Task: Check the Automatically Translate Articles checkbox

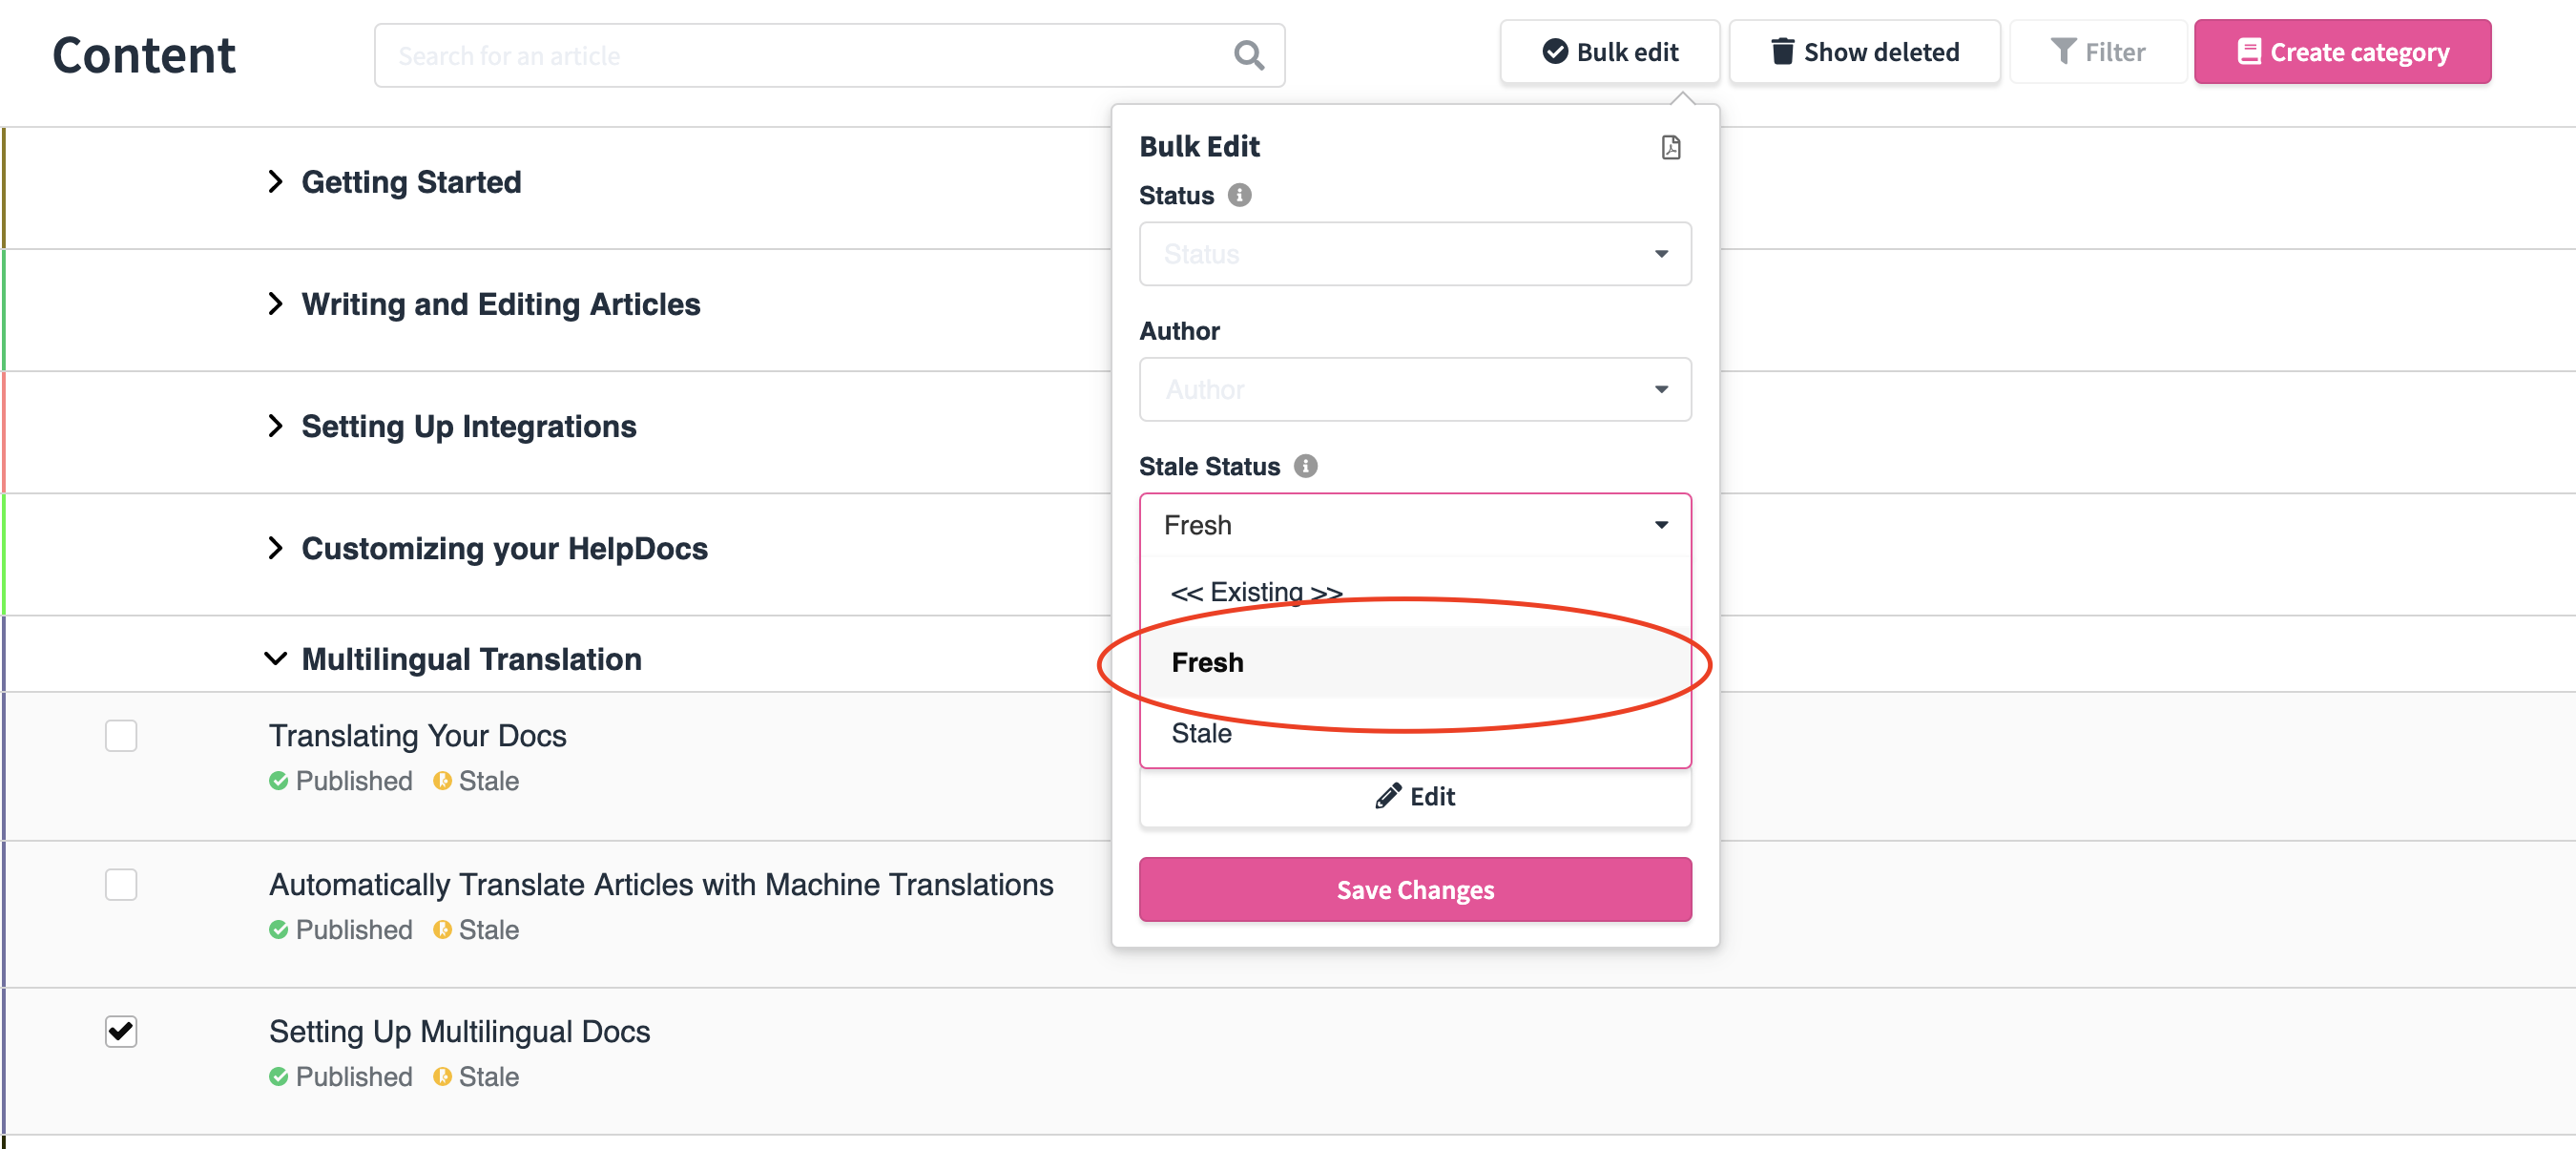Action: (x=121, y=884)
